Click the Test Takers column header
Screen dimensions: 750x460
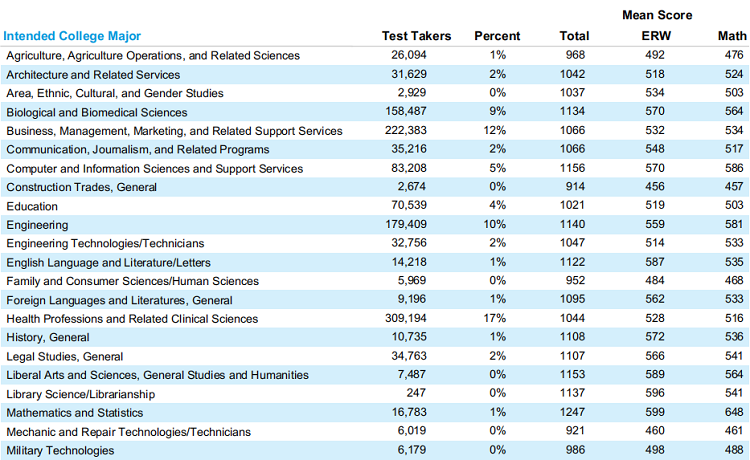click(x=416, y=36)
